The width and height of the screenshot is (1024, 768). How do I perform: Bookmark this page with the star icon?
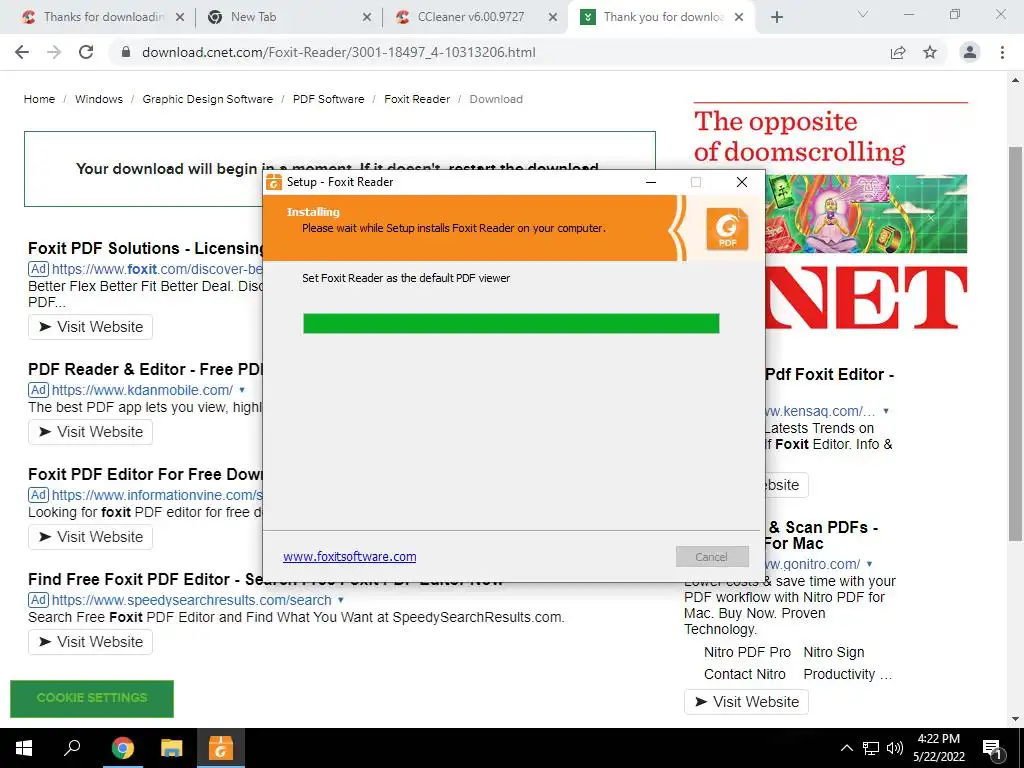point(930,52)
